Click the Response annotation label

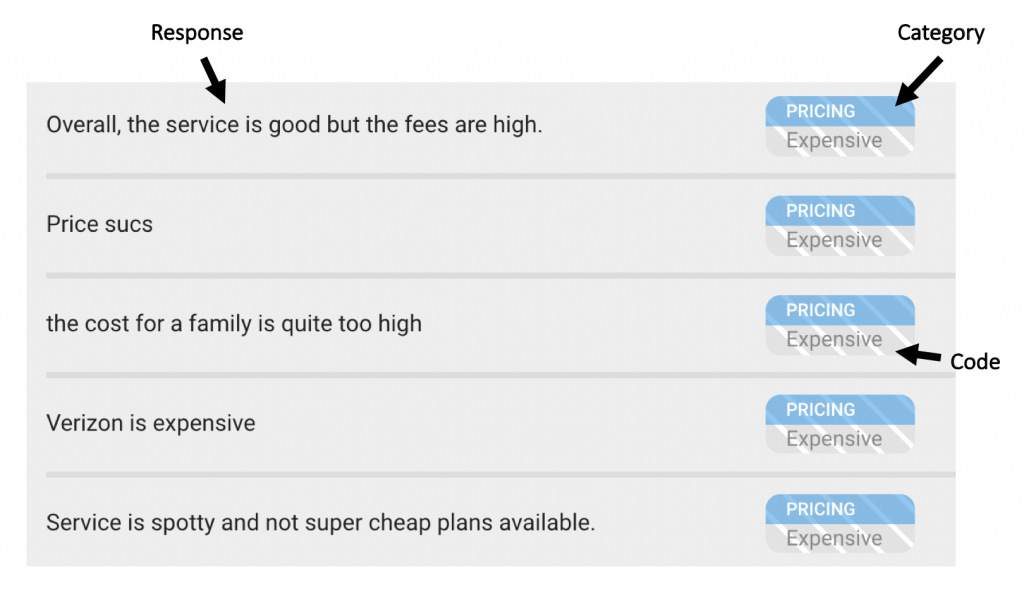click(197, 33)
